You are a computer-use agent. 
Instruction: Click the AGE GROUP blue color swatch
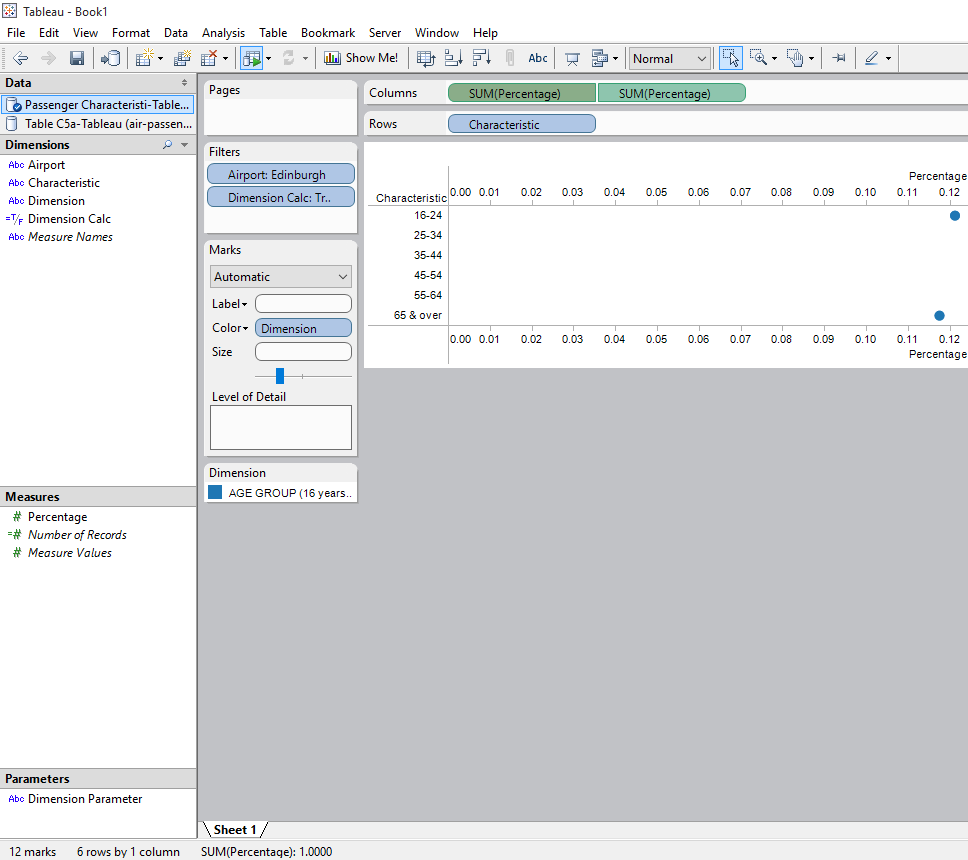[215, 492]
